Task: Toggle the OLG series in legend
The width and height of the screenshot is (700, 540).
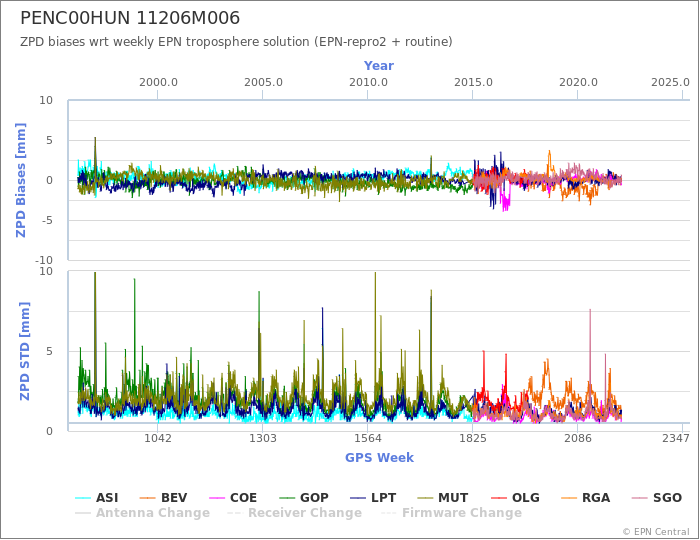Action: [515, 498]
